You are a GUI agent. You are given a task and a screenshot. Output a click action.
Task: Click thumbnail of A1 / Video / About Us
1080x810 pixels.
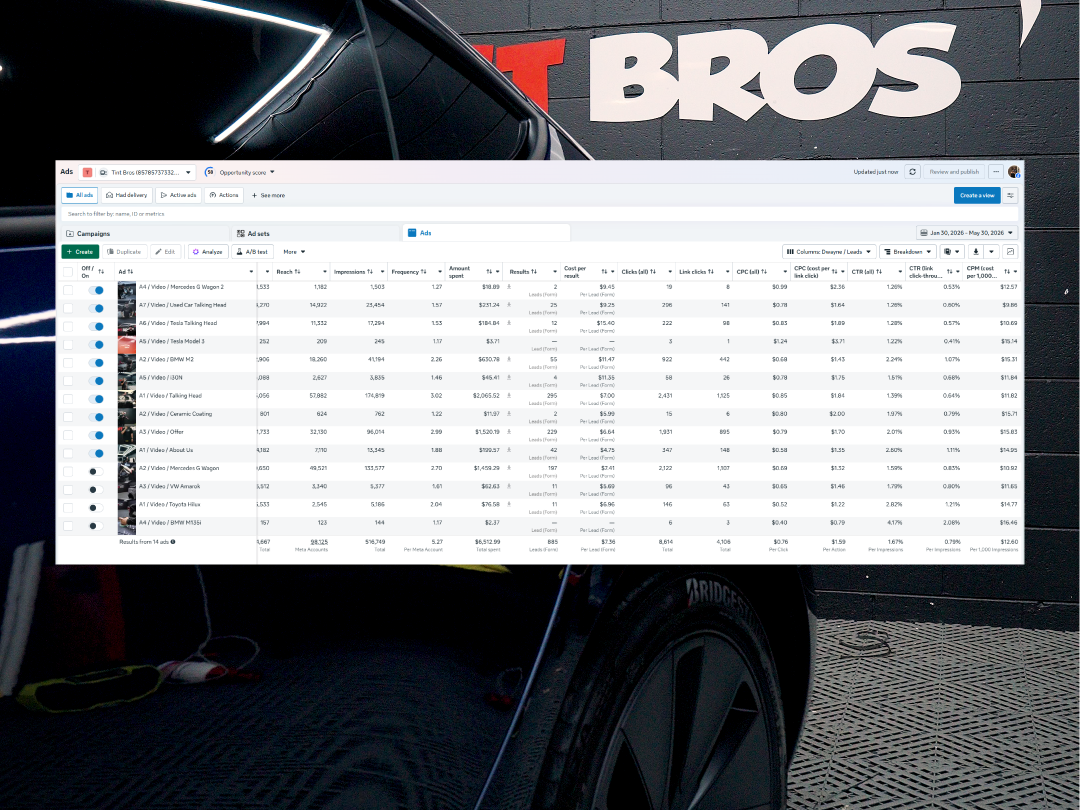coord(127,453)
